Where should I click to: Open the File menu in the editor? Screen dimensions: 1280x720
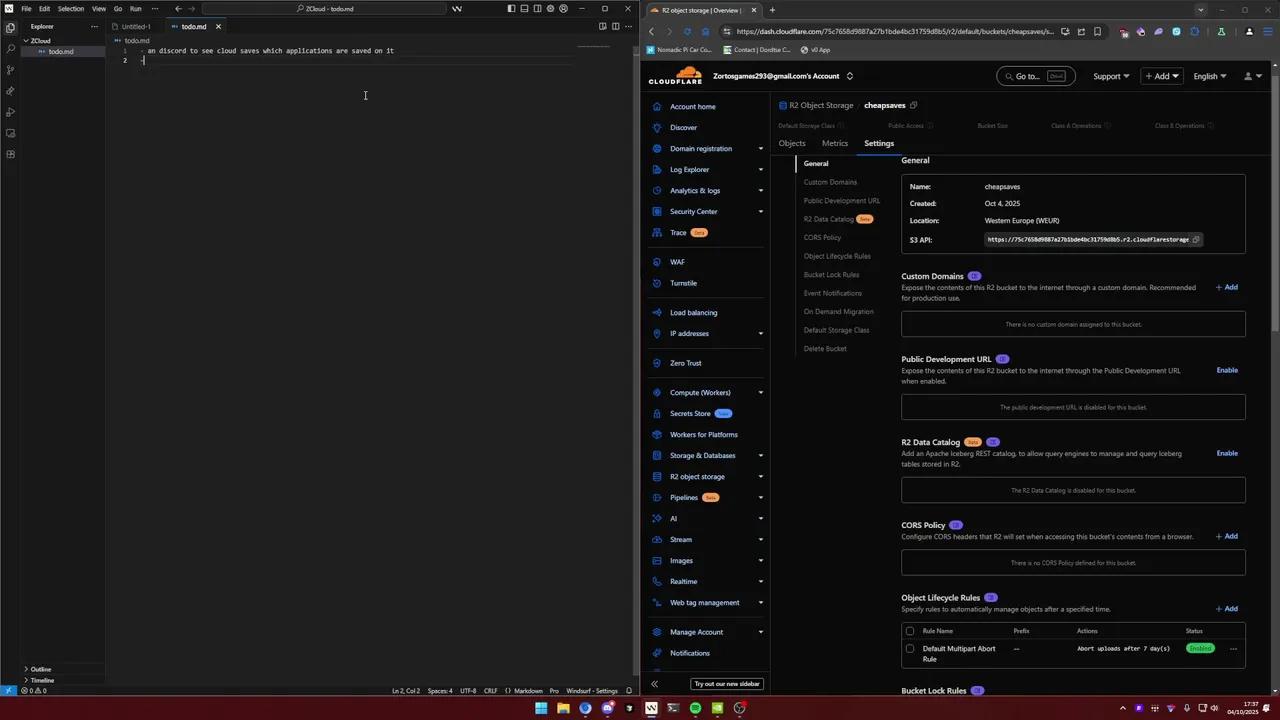(26, 9)
